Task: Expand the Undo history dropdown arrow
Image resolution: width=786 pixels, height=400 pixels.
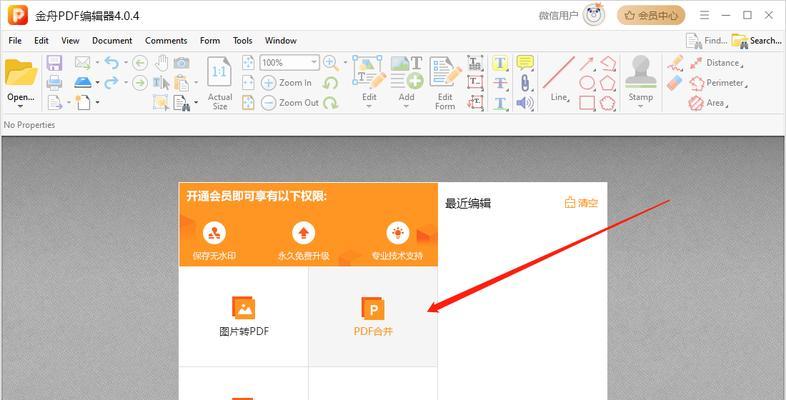Action: [x=126, y=63]
